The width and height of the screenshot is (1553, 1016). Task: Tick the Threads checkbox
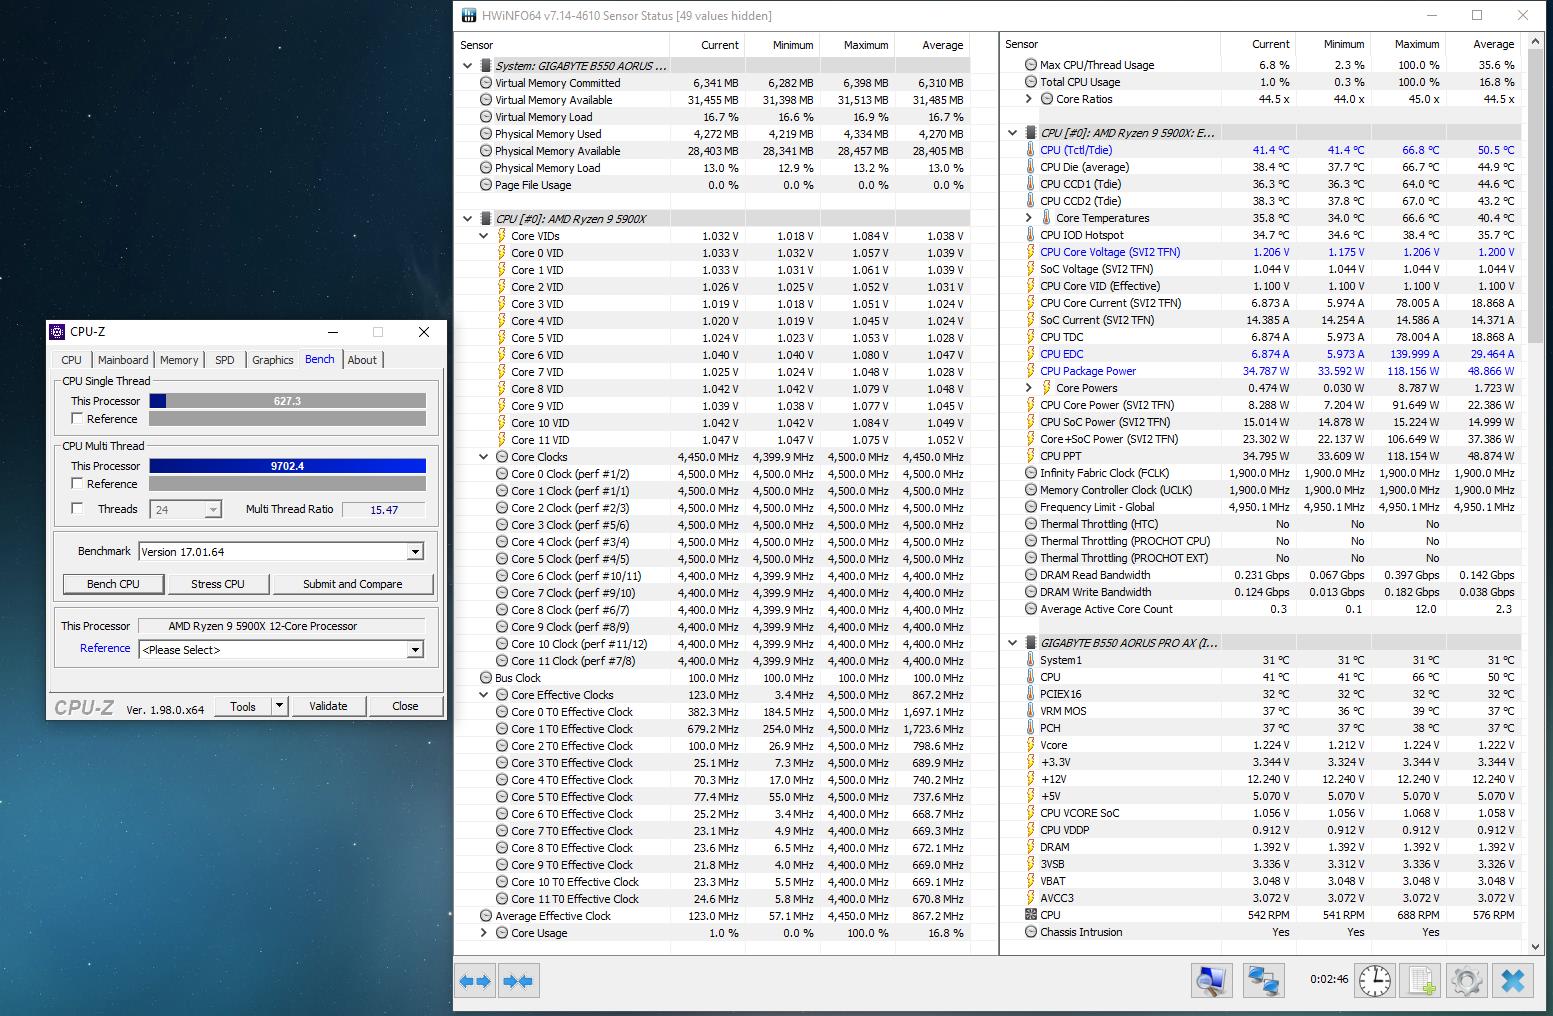[77, 509]
